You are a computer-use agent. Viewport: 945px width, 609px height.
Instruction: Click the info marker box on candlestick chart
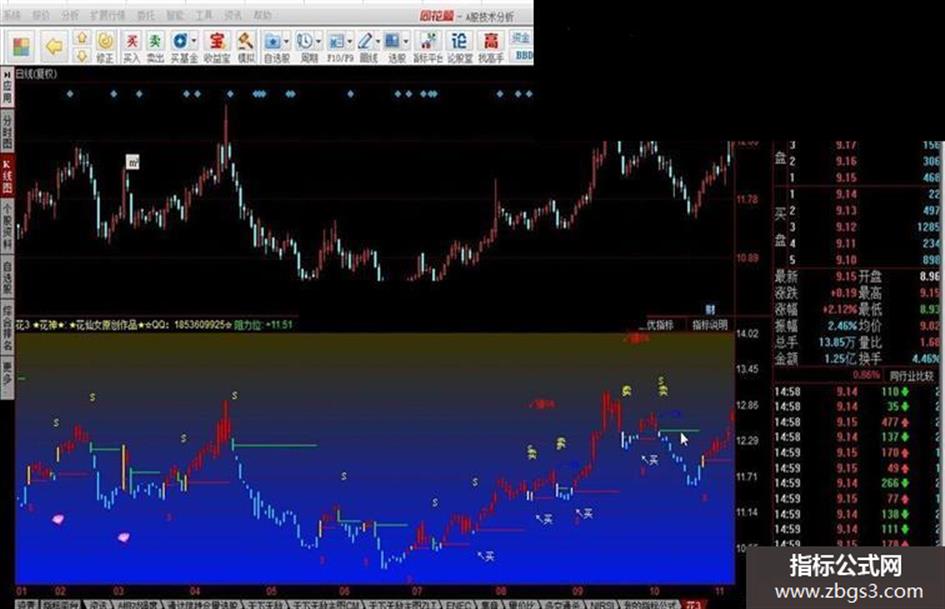click(133, 162)
